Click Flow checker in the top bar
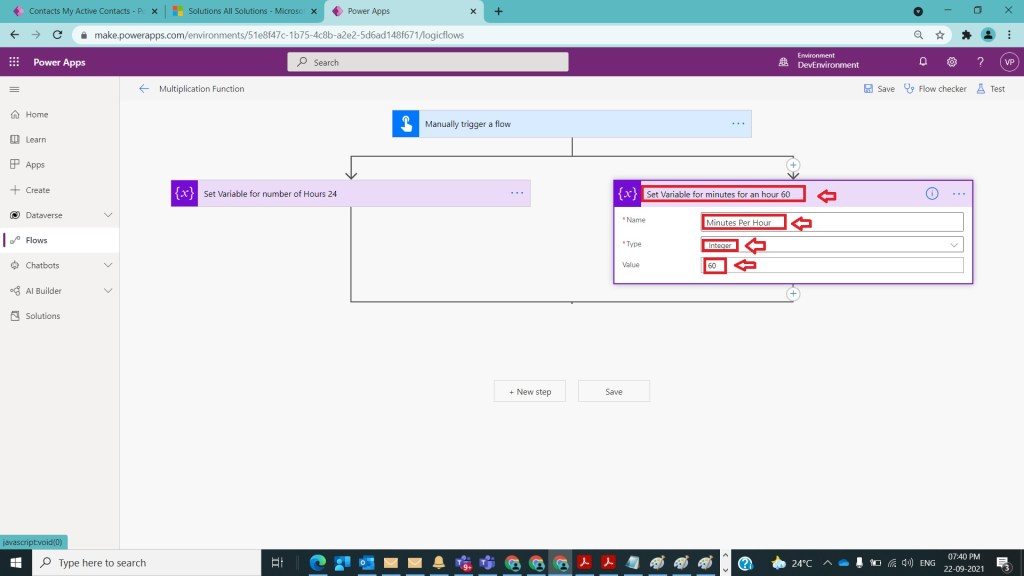This screenshot has height=576, width=1024. coord(935,89)
